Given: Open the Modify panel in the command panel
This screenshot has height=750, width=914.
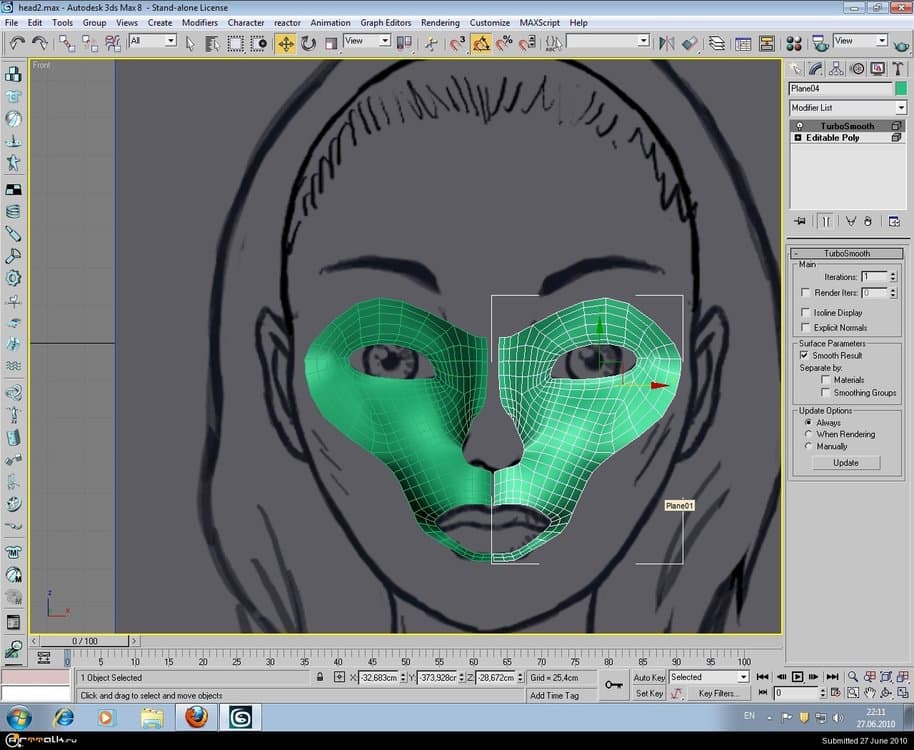Looking at the screenshot, I should pos(814,68).
